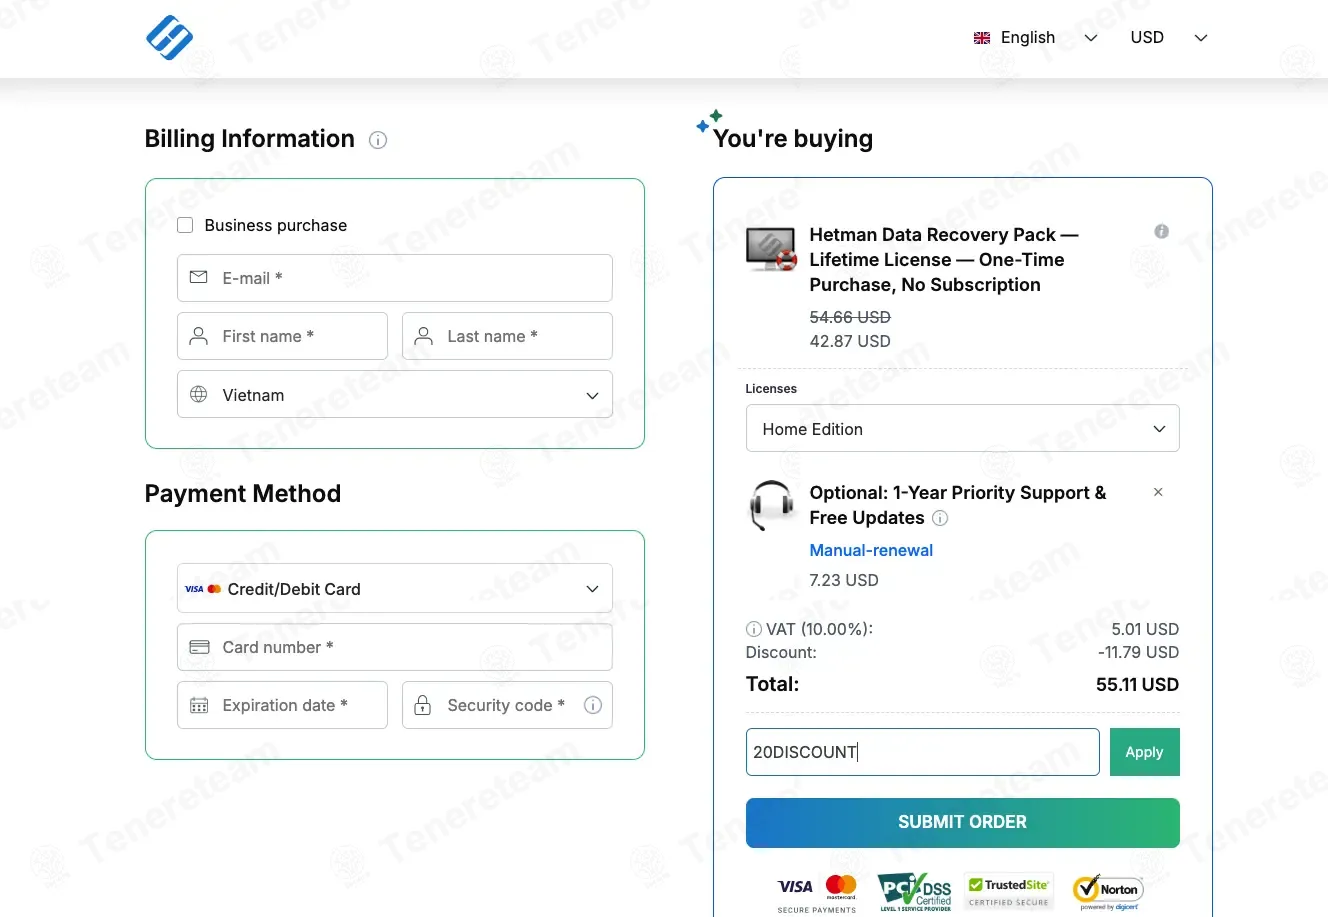Open the Manual-renewal link

871,550
